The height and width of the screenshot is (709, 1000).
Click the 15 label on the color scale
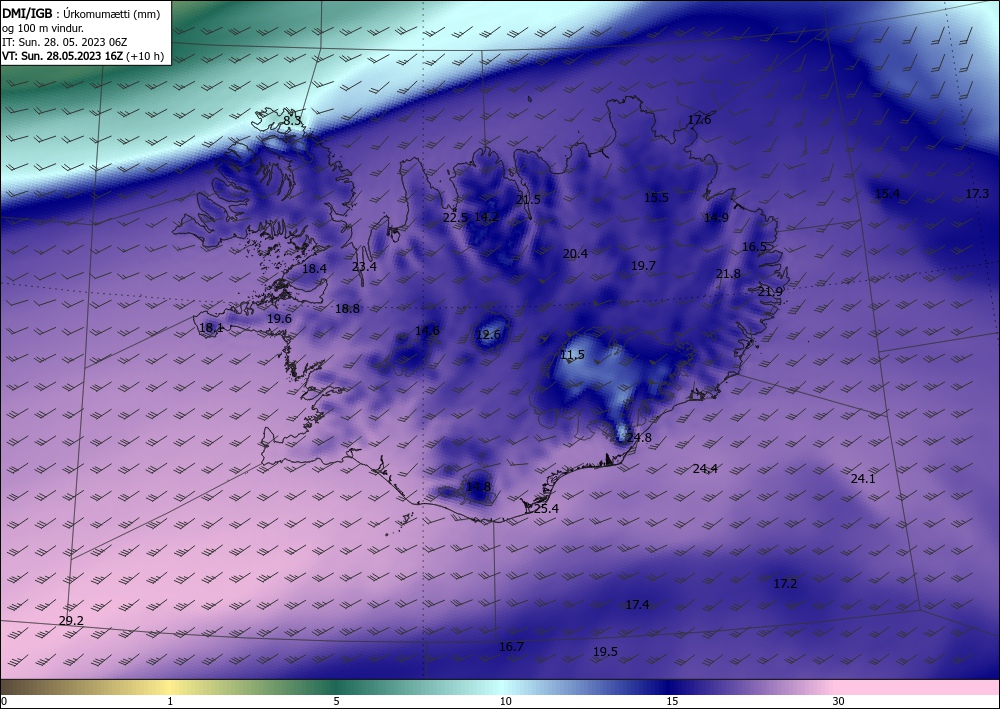pos(672,701)
